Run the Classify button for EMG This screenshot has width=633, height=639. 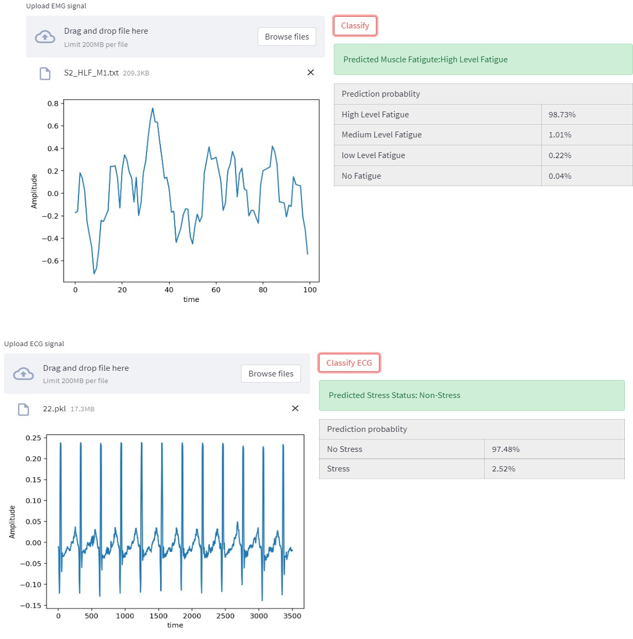click(x=355, y=25)
